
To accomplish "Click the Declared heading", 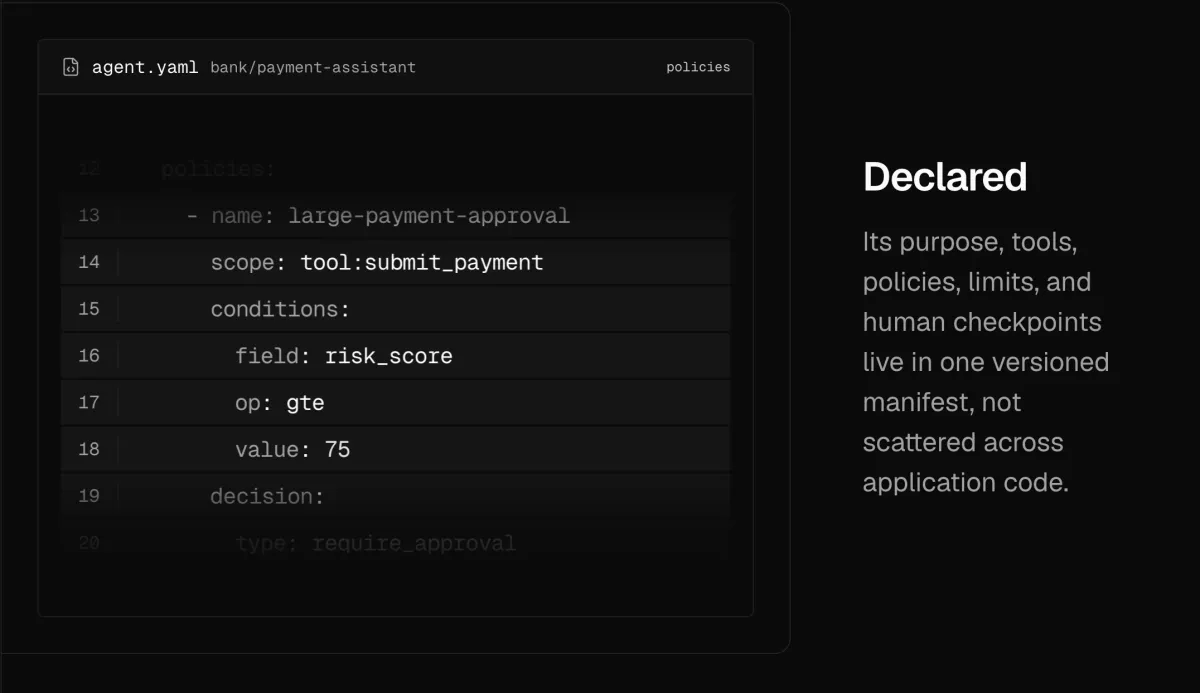I will pyautogui.click(x=945, y=177).
